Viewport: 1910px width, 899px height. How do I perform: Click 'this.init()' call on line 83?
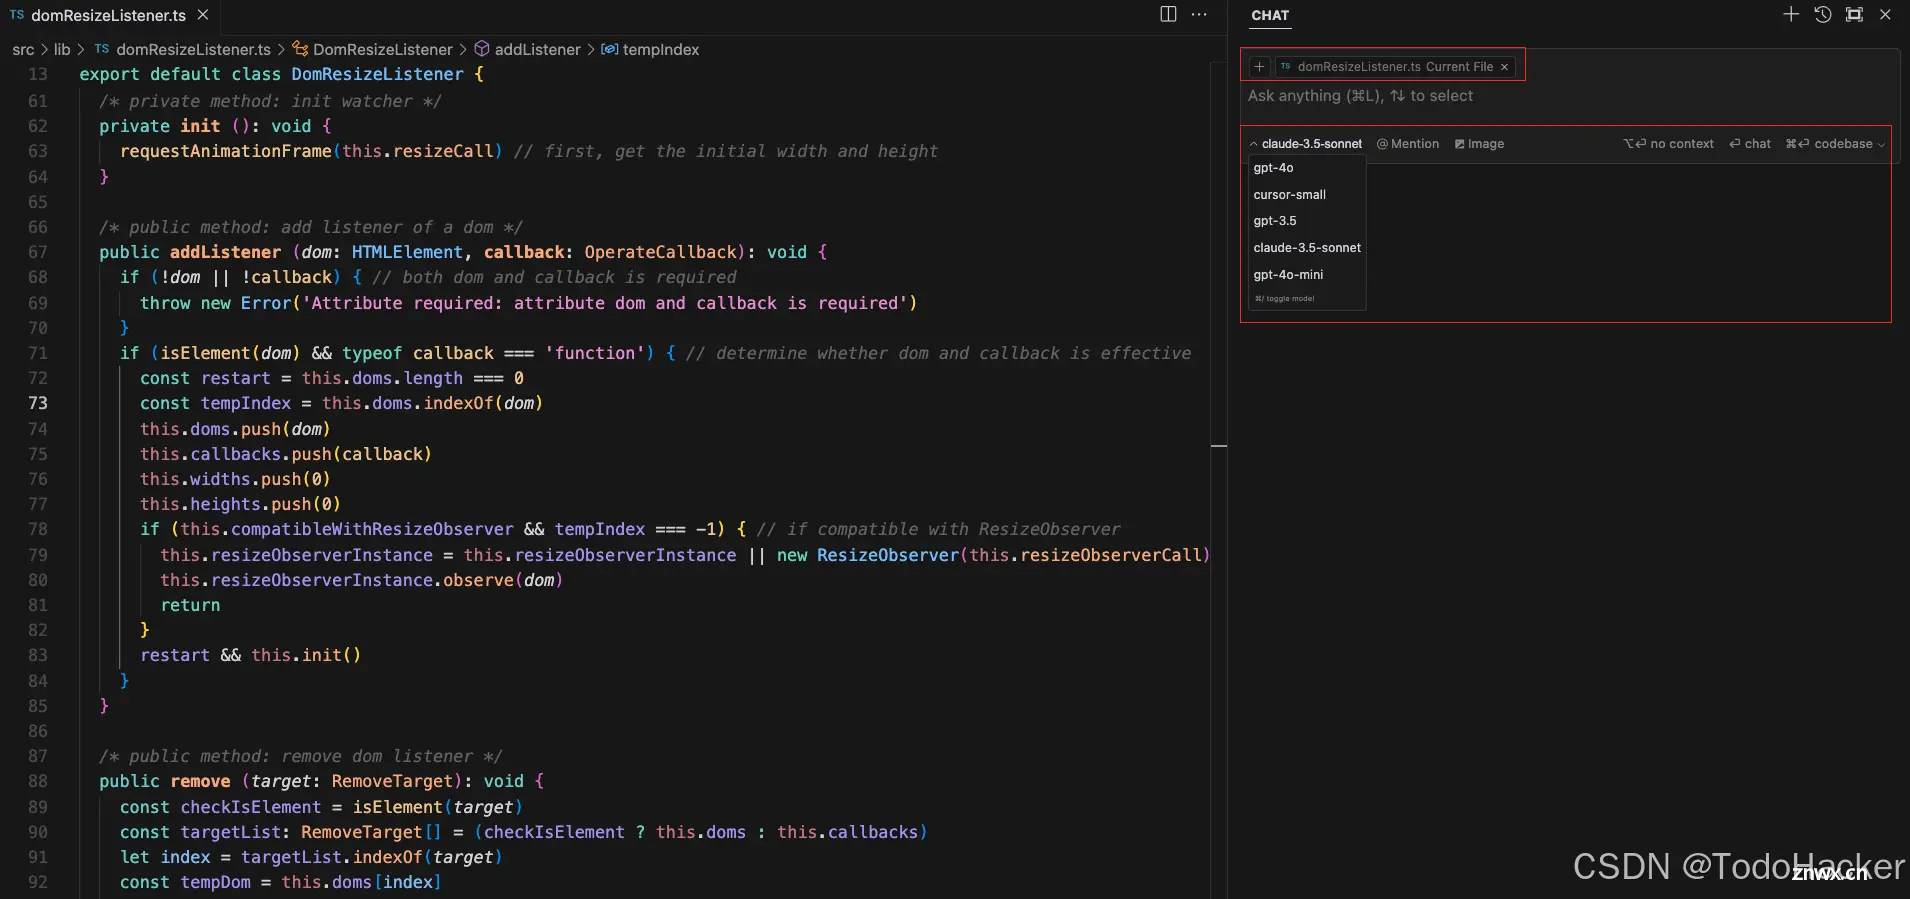[306, 655]
